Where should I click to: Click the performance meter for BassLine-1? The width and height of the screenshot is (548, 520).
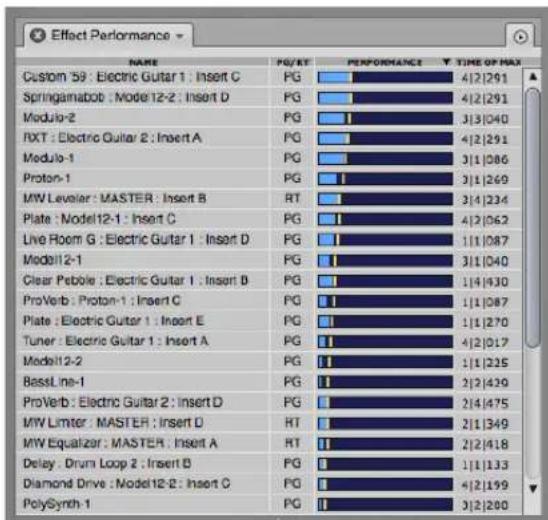(385, 382)
